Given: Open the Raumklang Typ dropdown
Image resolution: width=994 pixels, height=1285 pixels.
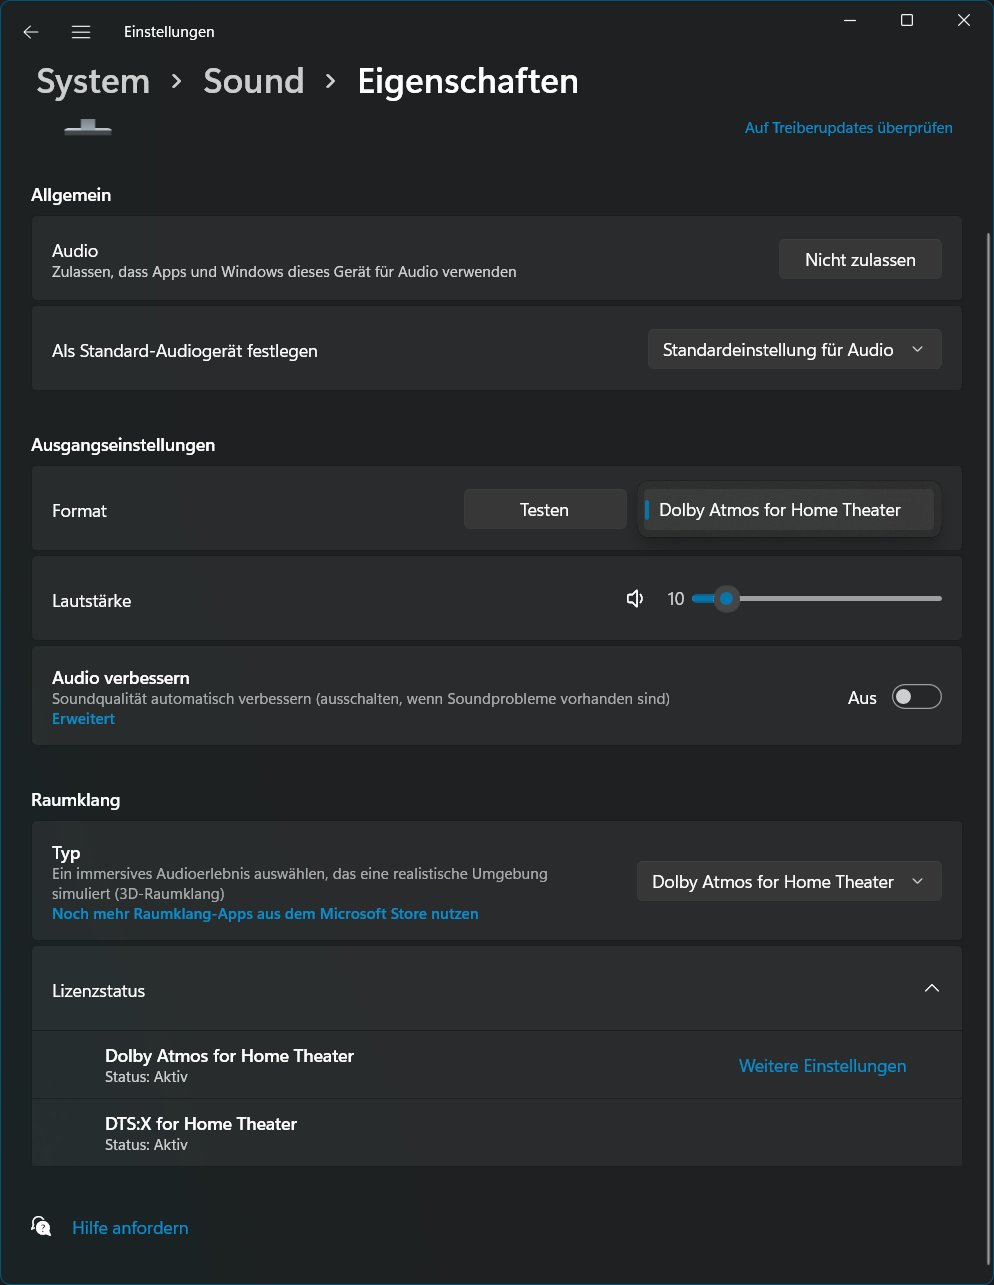Looking at the screenshot, I should point(789,881).
